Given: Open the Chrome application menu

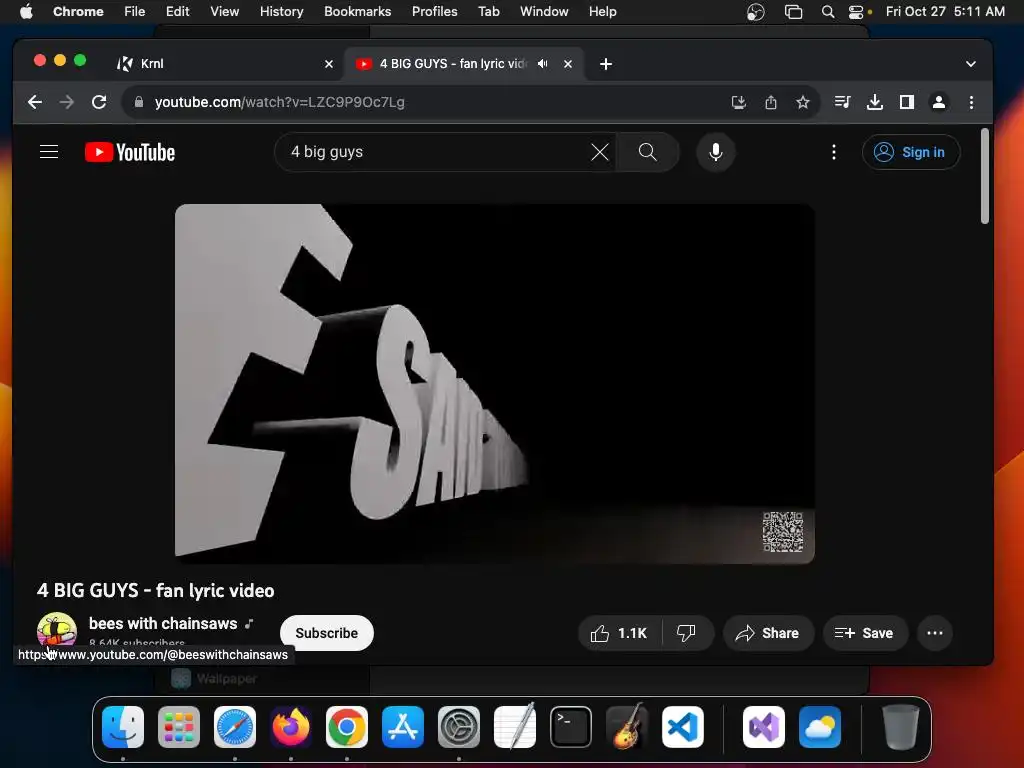Looking at the screenshot, I should pyautogui.click(x=78, y=11).
